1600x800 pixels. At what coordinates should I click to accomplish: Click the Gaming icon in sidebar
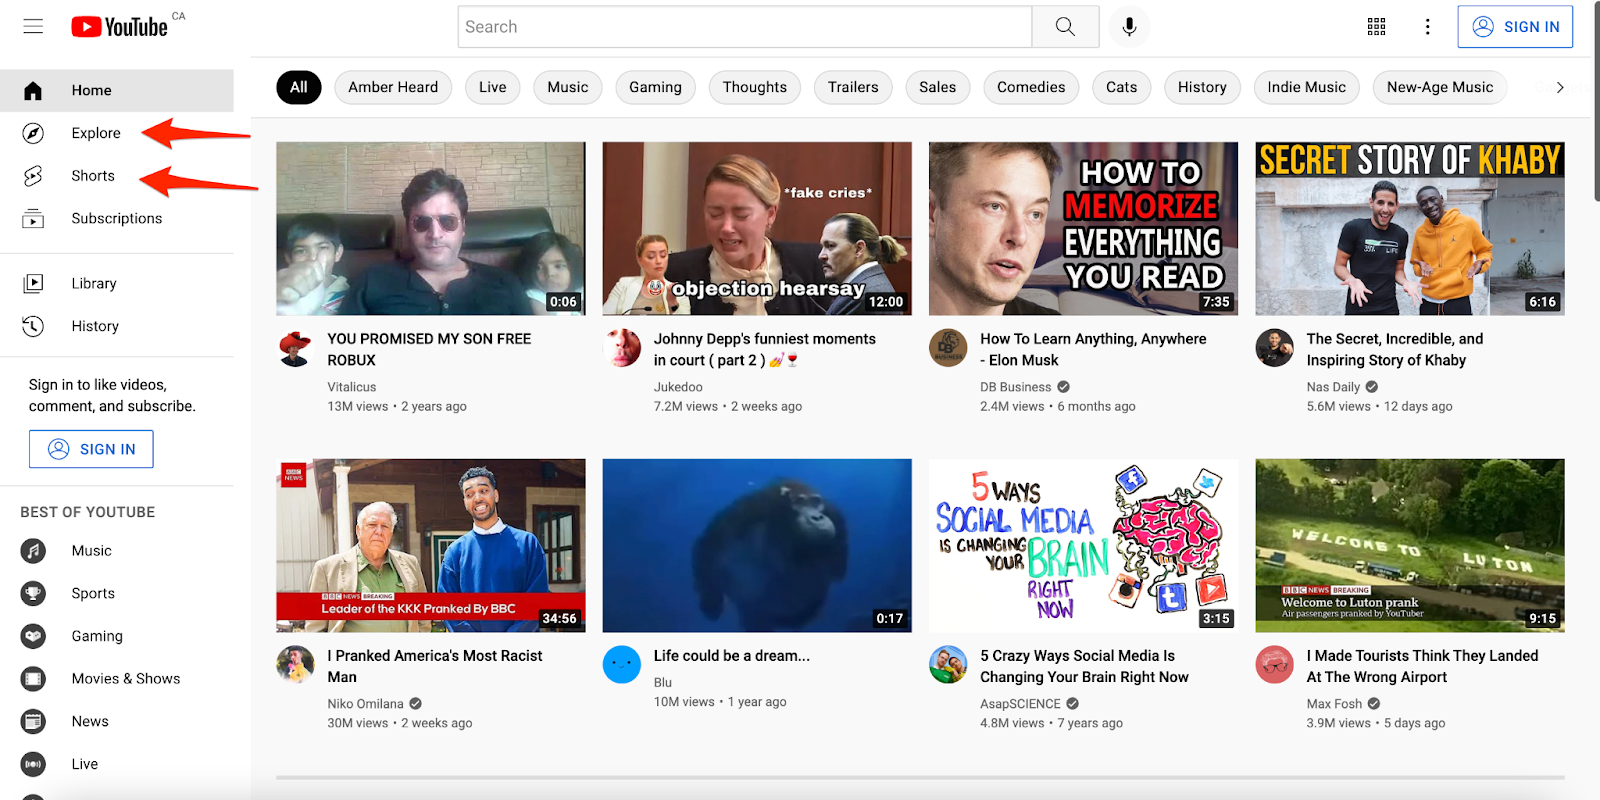[33, 636]
